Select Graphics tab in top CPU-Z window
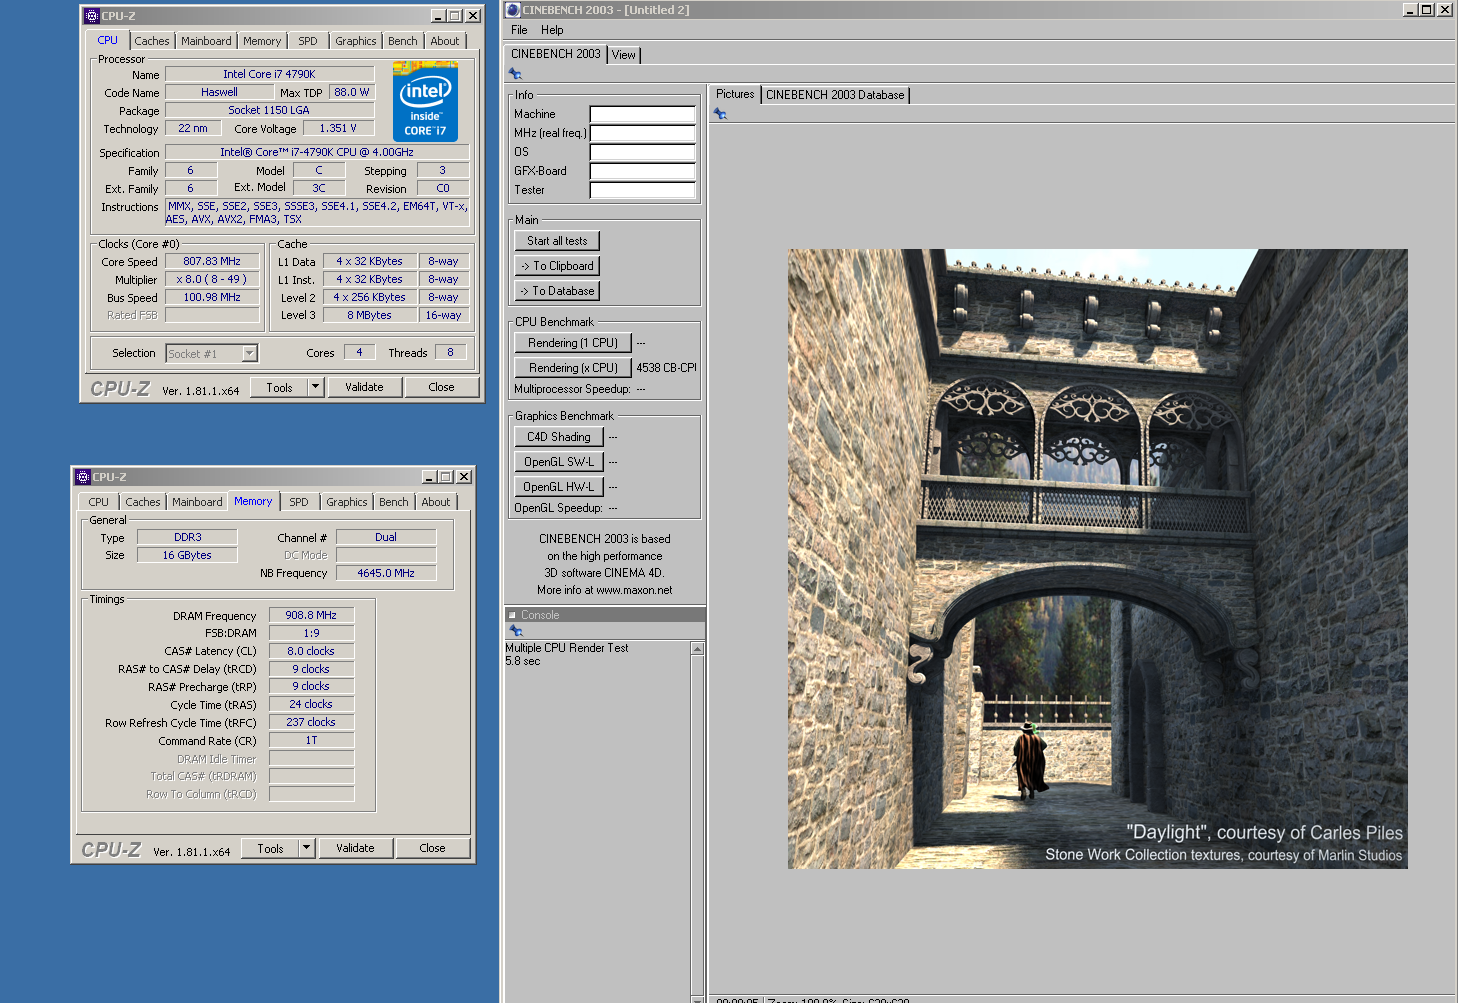The width and height of the screenshot is (1458, 1003). pyautogui.click(x=356, y=41)
